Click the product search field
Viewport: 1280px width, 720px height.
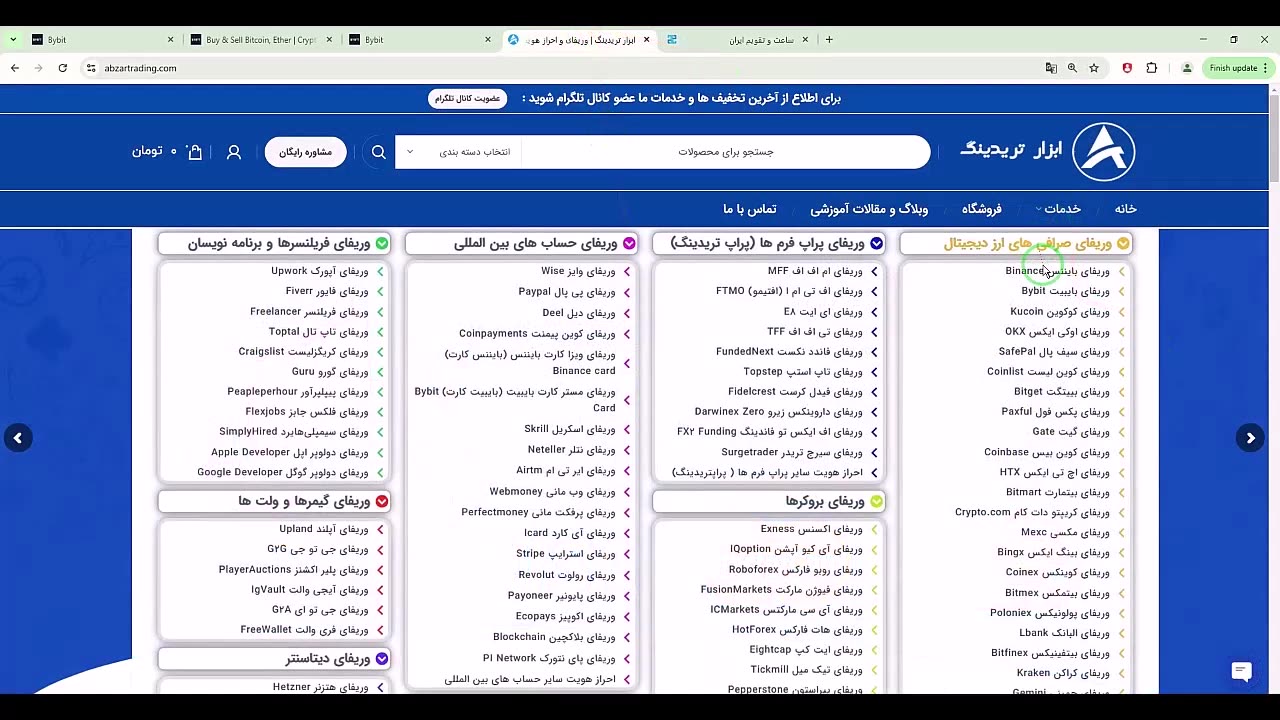726,152
